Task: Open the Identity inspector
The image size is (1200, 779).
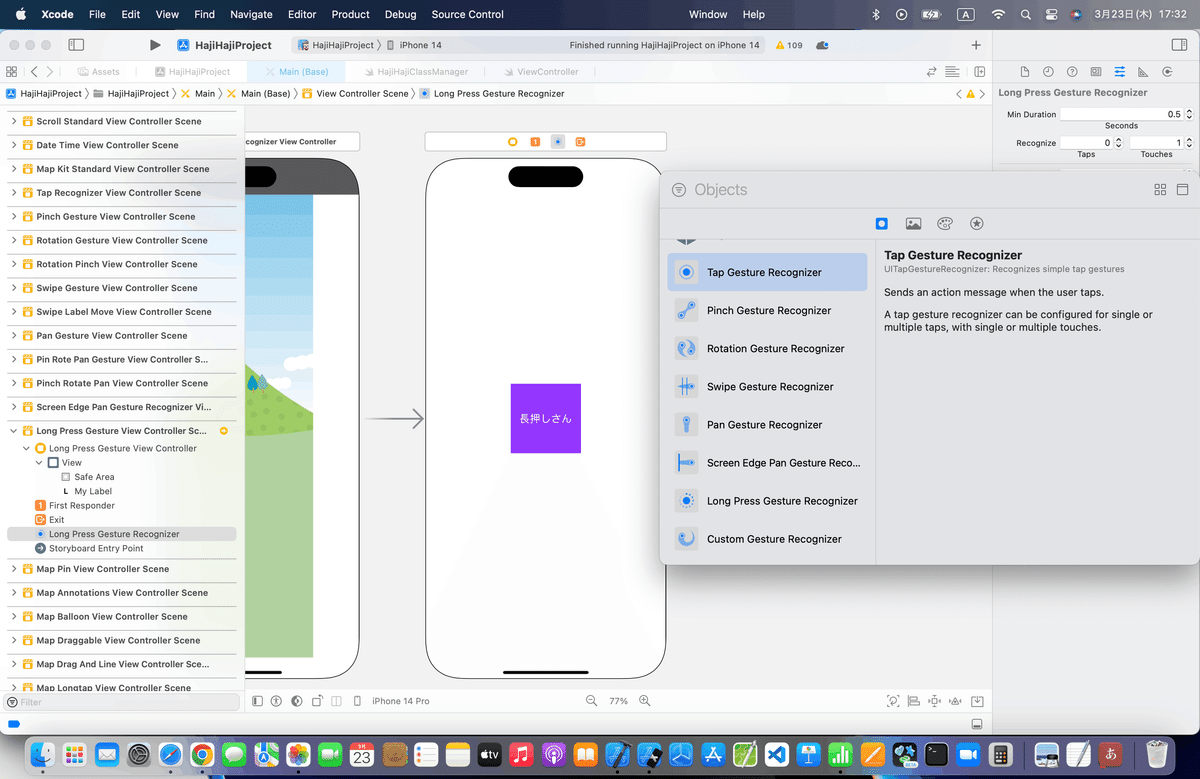Action: pos(1096,72)
